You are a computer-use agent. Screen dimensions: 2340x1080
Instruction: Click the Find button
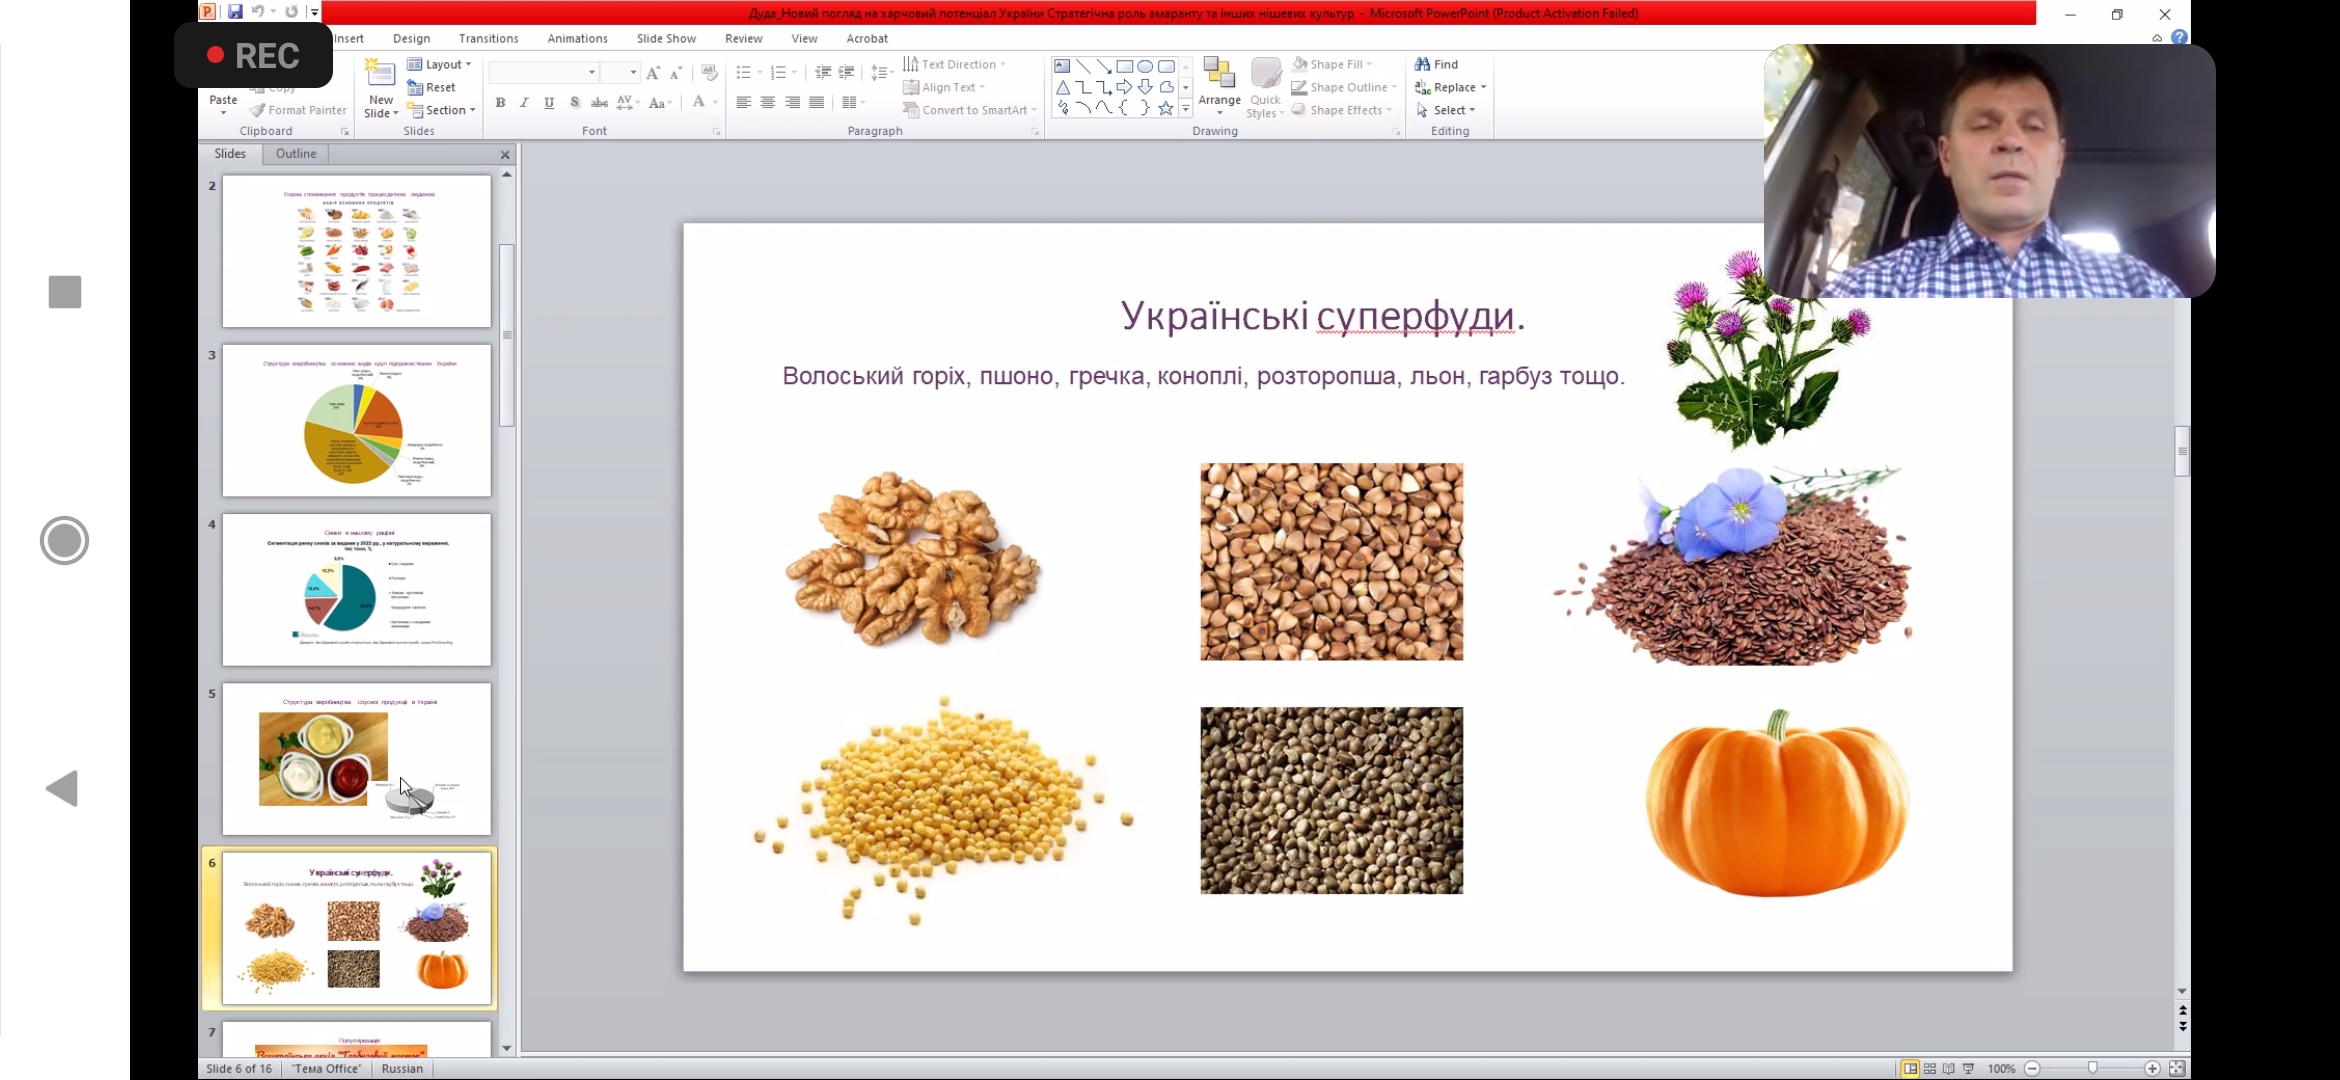tap(1437, 65)
